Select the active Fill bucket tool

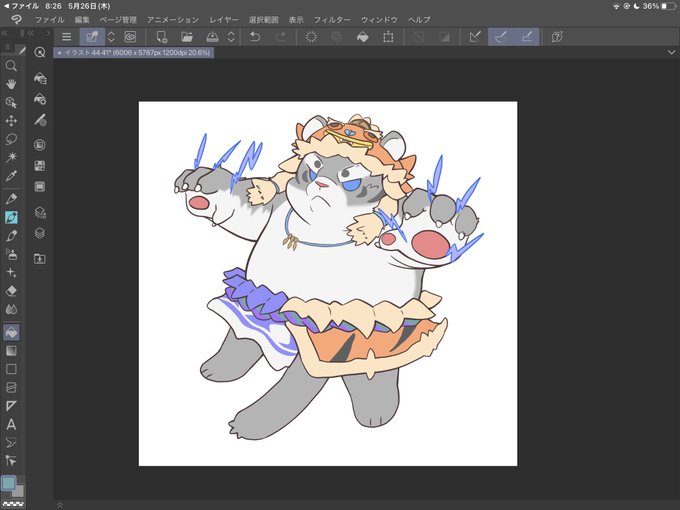[11, 332]
